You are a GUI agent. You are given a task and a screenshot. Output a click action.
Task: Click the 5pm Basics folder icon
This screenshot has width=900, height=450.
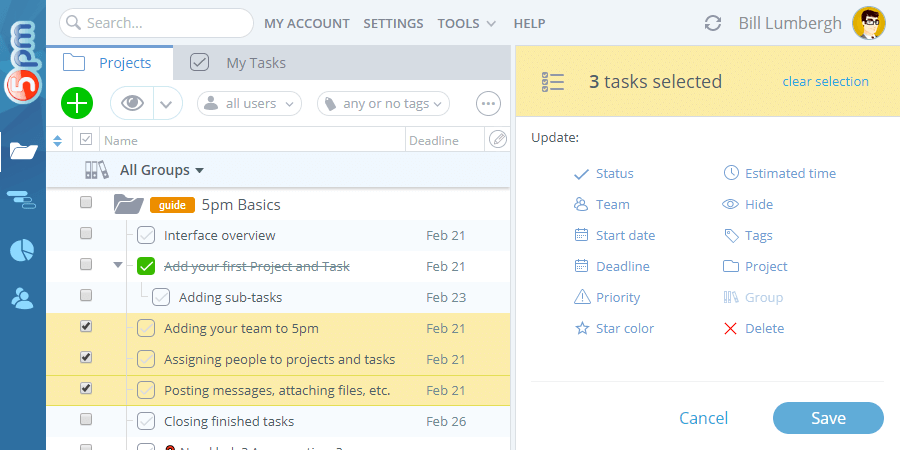[129, 204]
